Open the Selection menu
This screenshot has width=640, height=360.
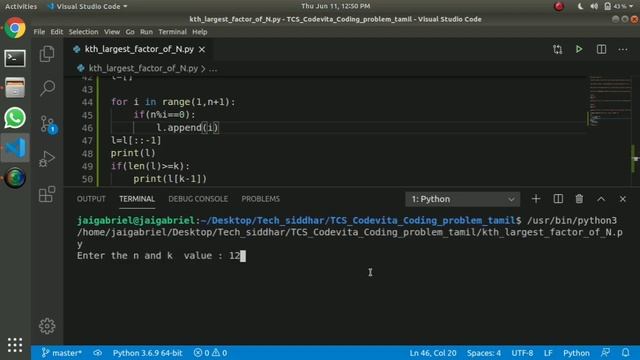point(83,32)
